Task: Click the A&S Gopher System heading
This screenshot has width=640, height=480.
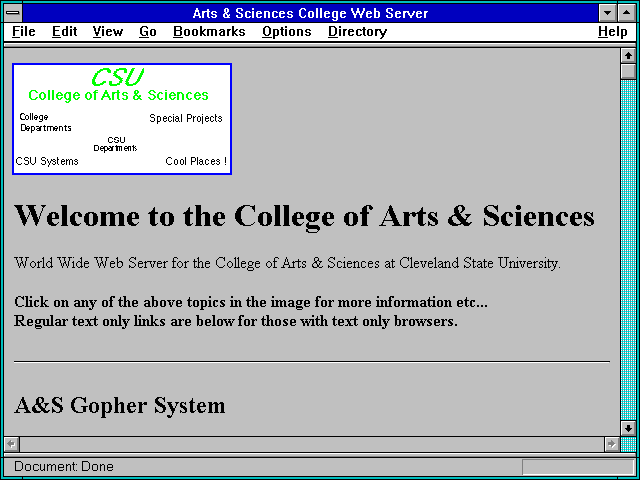Action: pos(120,406)
